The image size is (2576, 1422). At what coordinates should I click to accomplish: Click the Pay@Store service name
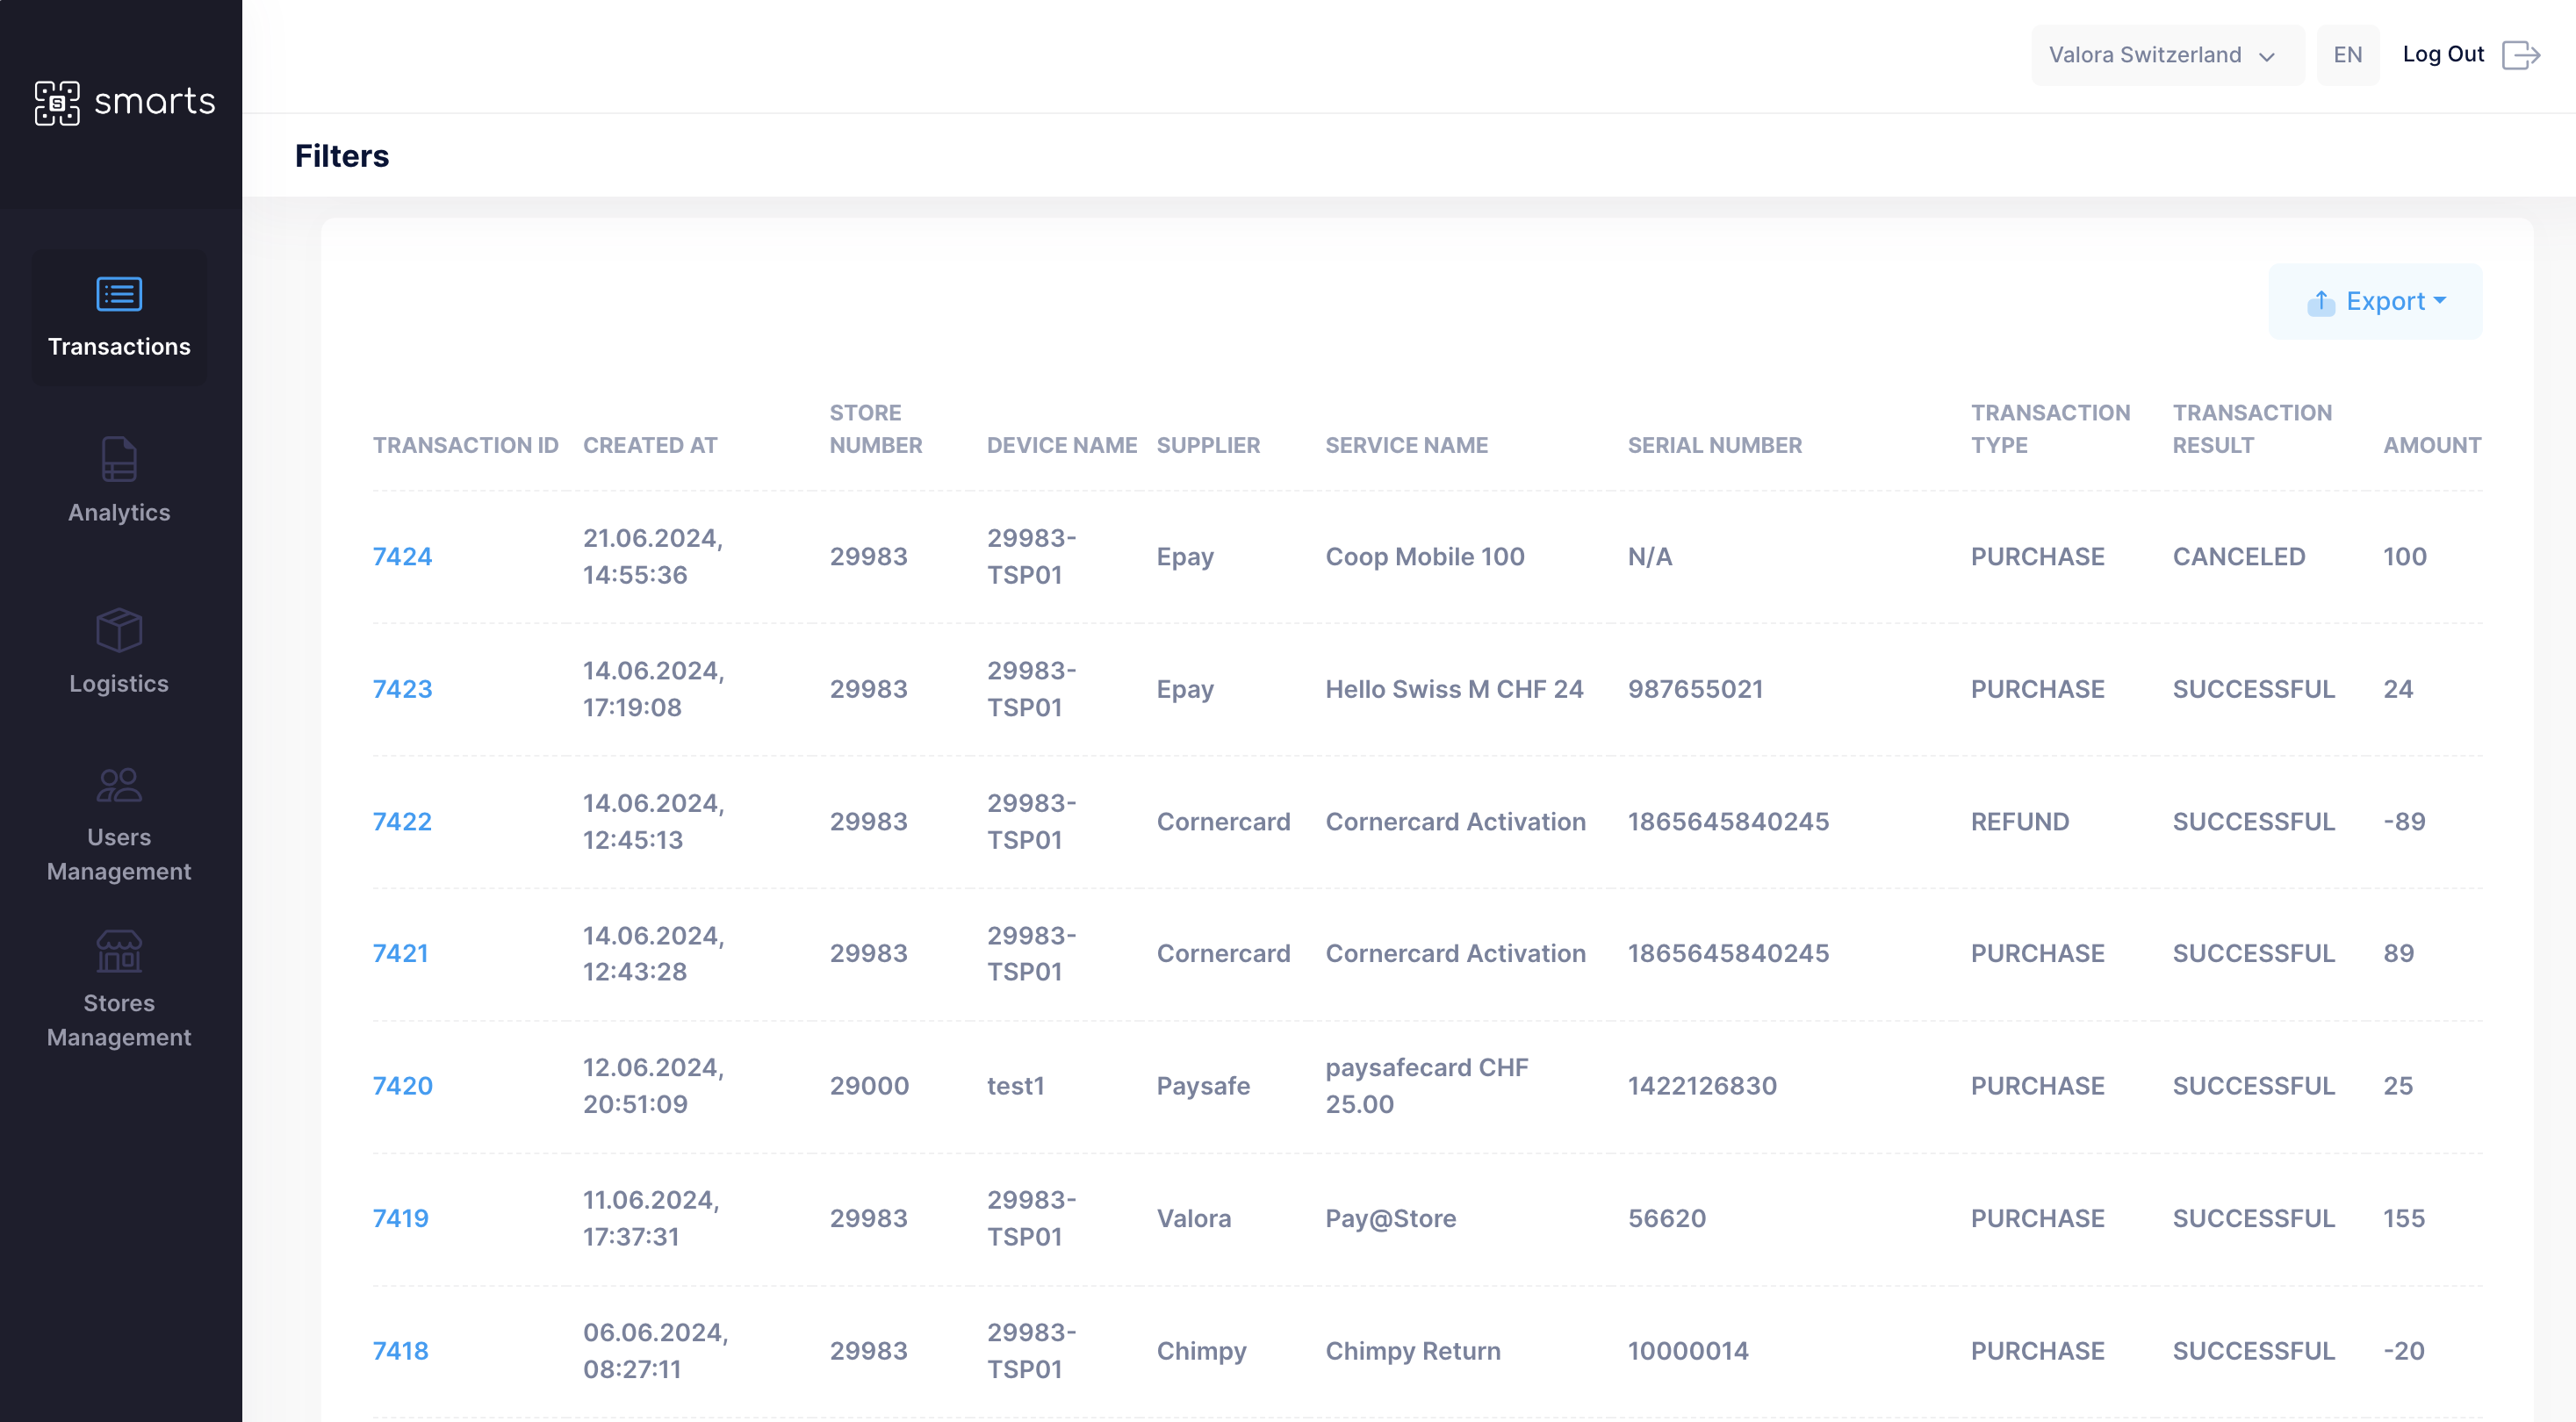(x=1390, y=1218)
